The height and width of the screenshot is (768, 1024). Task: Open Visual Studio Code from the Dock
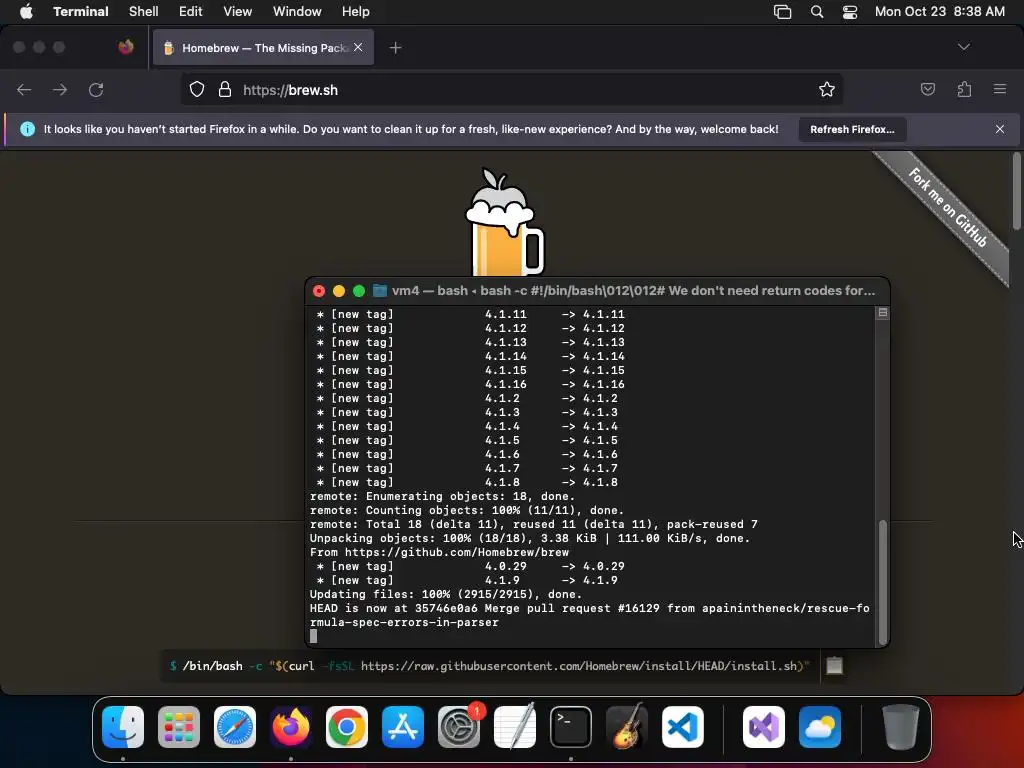pyautogui.click(x=682, y=727)
